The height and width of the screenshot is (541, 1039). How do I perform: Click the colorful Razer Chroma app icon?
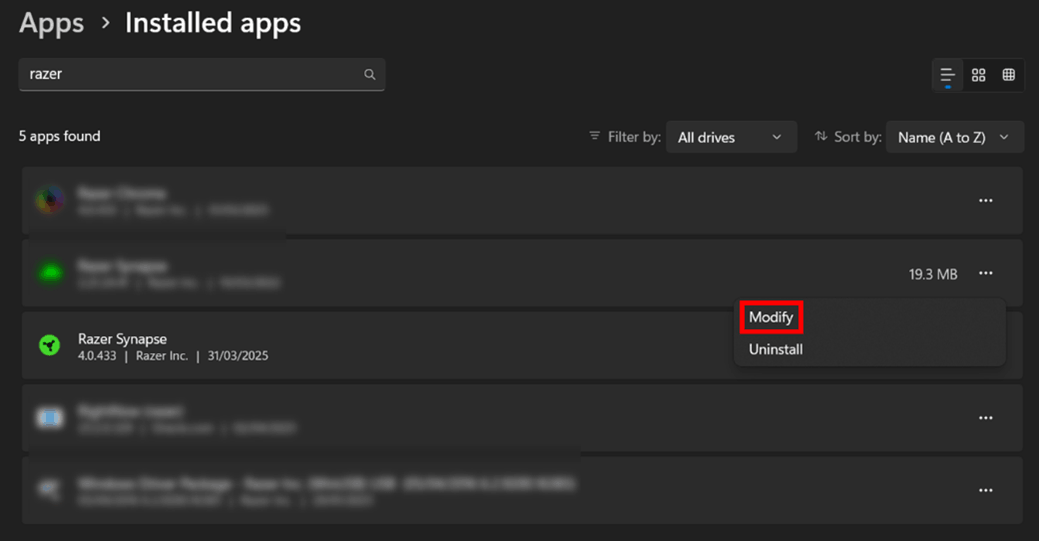[x=50, y=200]
